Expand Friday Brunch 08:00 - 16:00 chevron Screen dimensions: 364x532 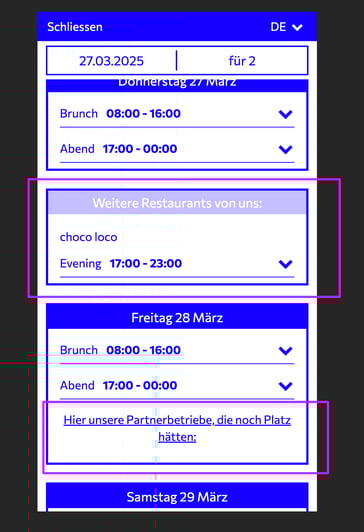coord(286,350)
